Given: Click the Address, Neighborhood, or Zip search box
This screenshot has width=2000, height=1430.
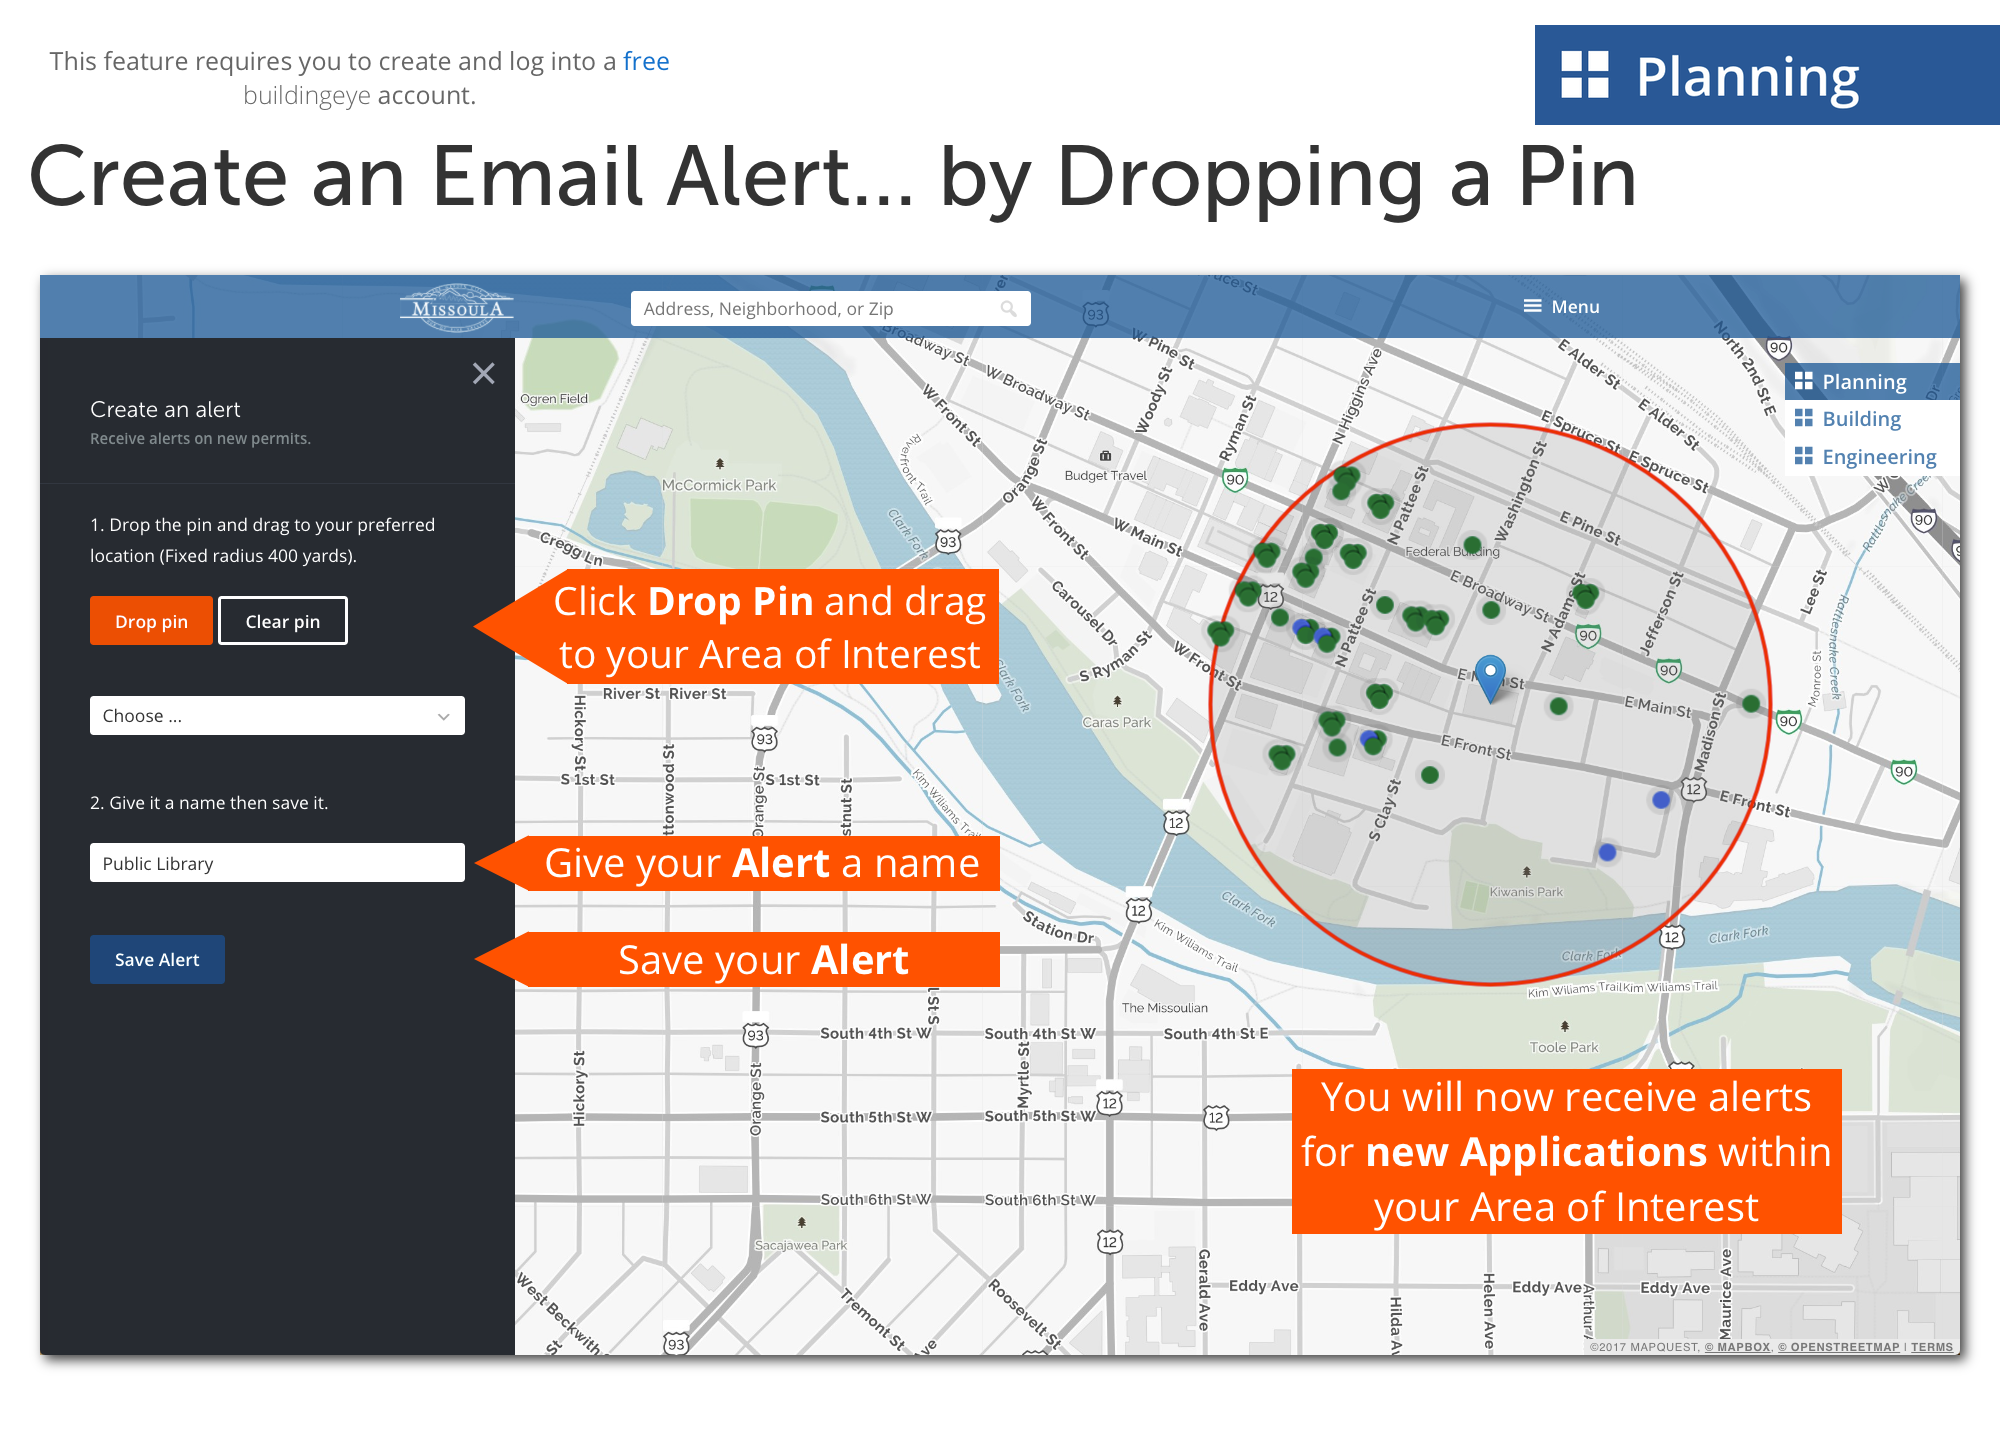Looking at the screenshot, I should coord(830,308).
